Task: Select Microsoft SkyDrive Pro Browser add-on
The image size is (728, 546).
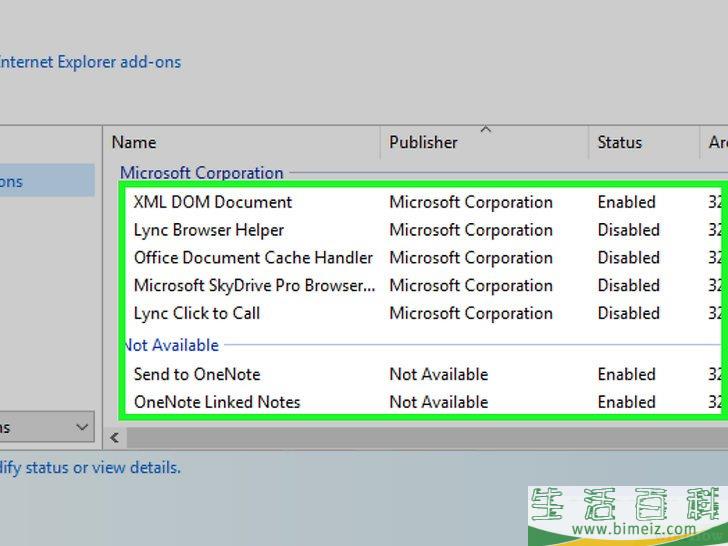Action: (254, 286)
